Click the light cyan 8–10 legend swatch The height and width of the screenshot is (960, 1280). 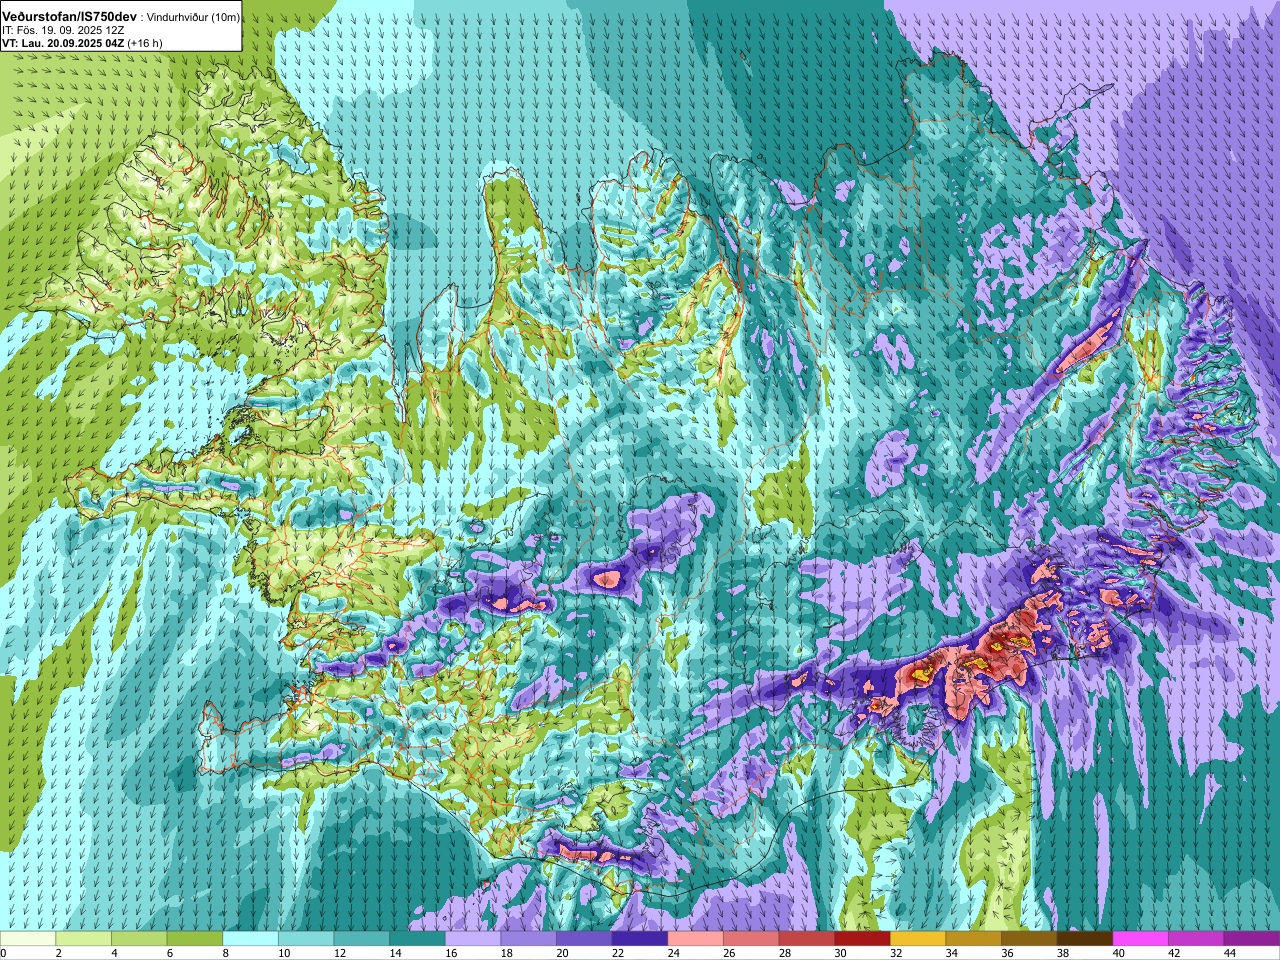pyautogui.click(x=250, y=939)
